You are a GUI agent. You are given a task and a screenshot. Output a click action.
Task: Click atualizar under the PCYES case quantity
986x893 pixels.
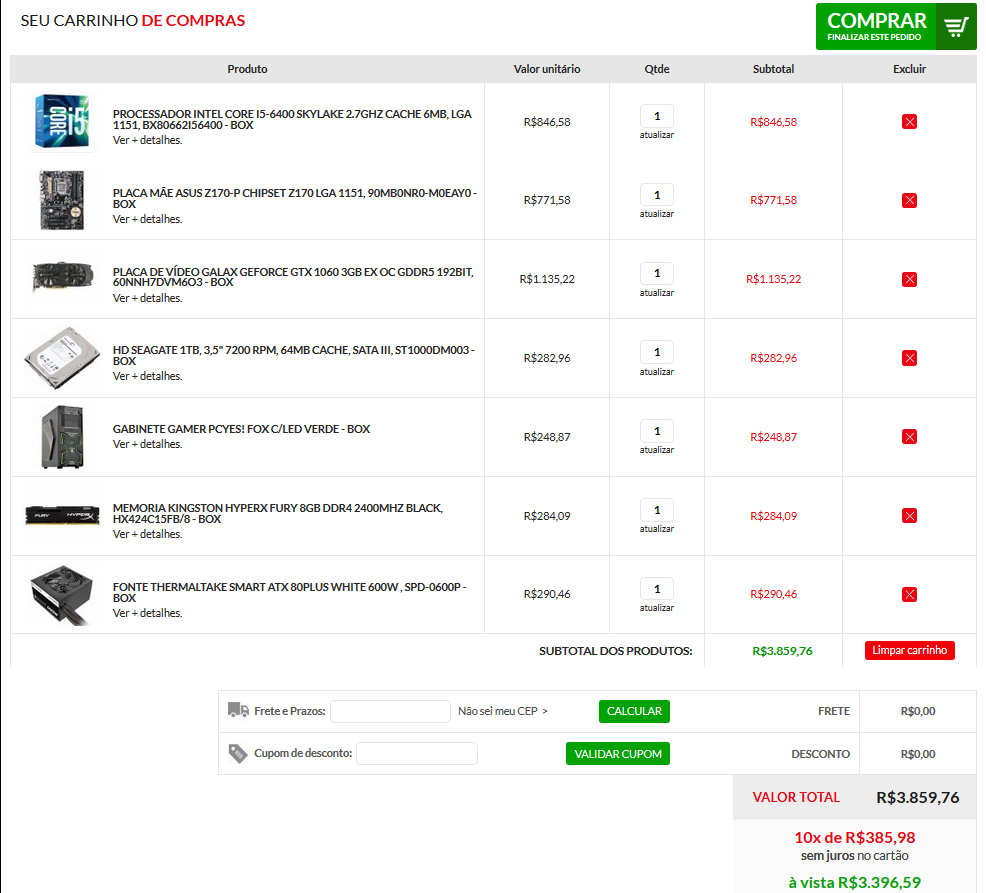pyautogui.click(x=656, y=450)
